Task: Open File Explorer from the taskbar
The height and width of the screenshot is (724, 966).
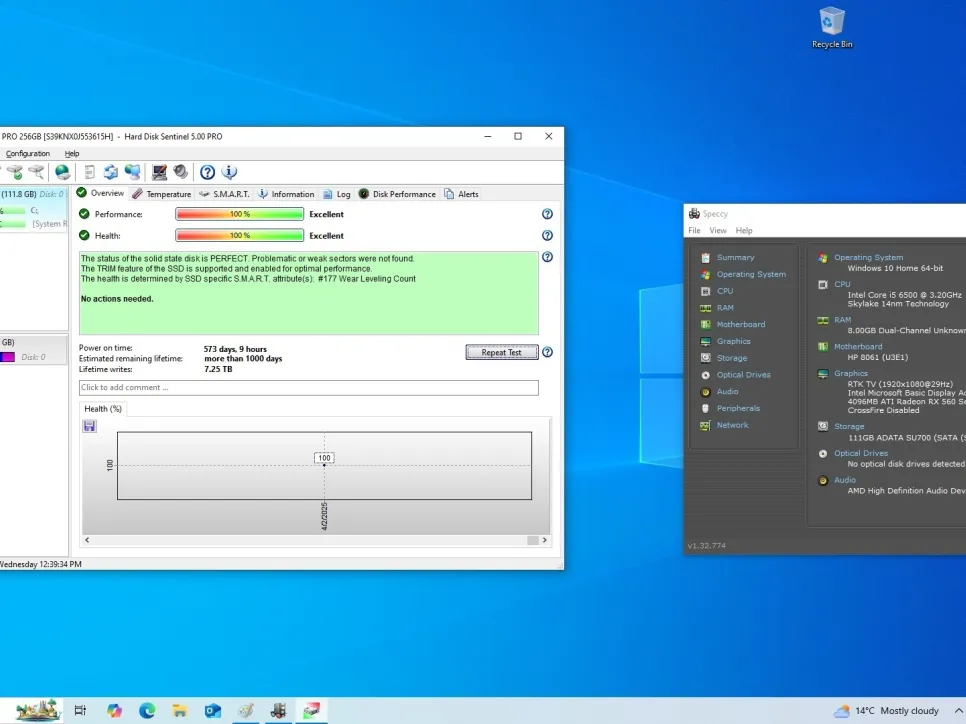Action: pyautogui.click(x=179, y=710)
